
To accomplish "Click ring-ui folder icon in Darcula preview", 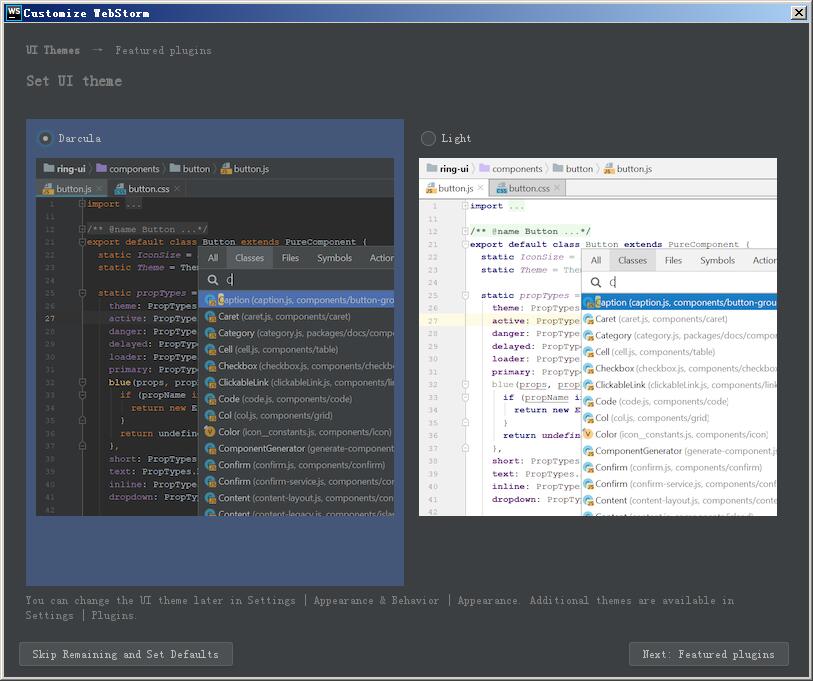I will pyautogui.click(x=49, y=168).
